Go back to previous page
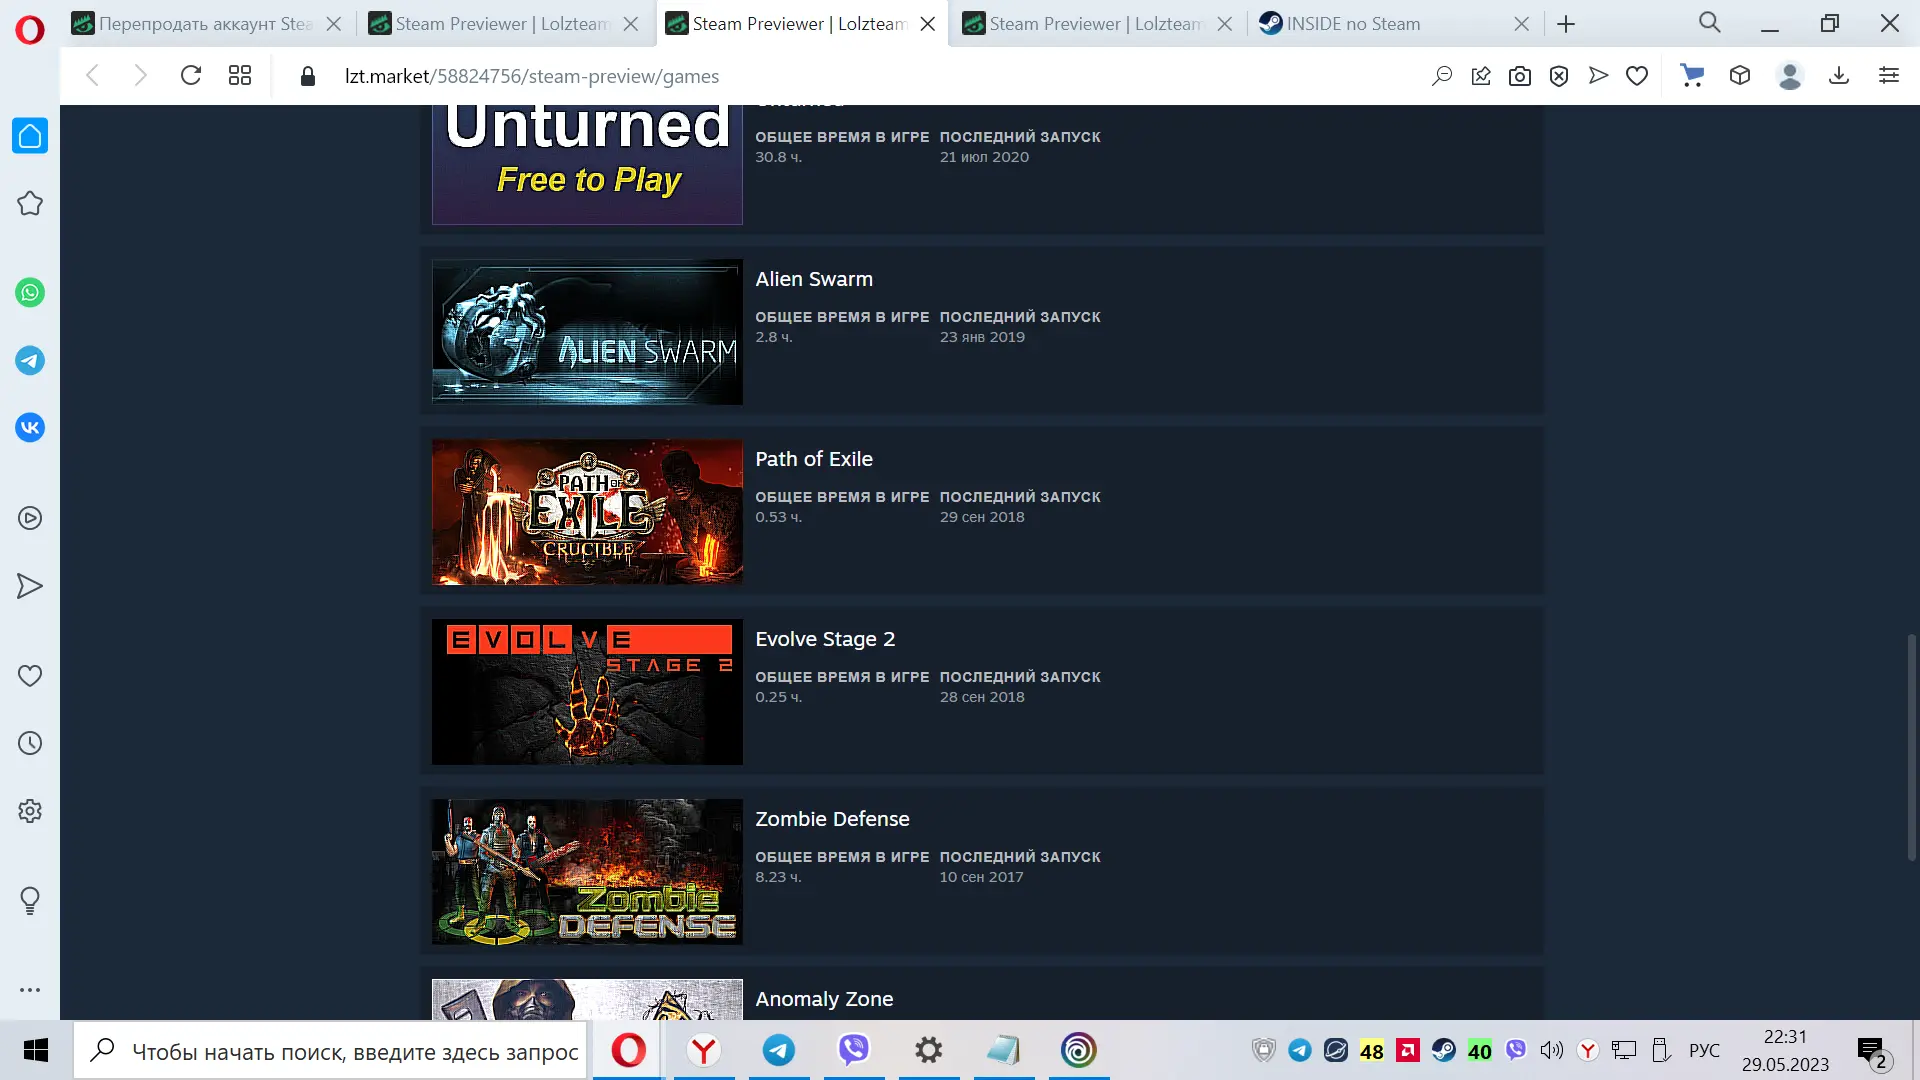This screenshot has height=1080, width=1920. (x=93, y=76)
